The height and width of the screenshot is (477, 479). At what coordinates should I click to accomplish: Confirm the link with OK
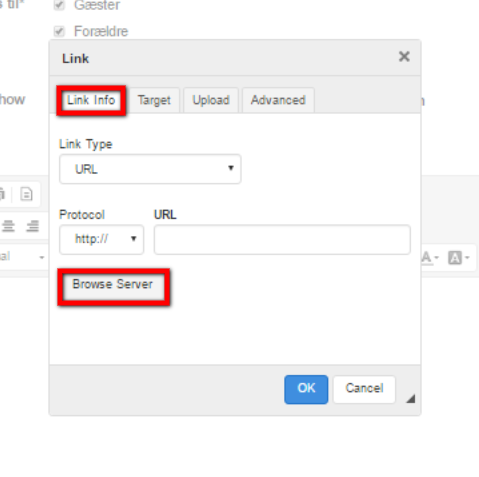click(306, 389)
